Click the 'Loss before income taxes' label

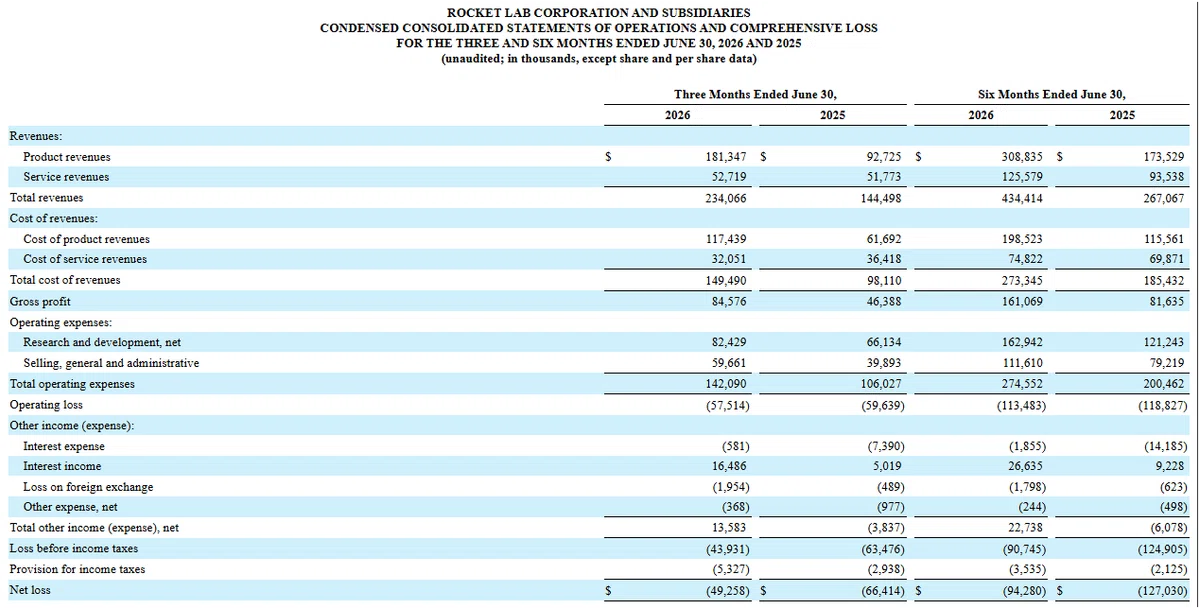(74, 549)
